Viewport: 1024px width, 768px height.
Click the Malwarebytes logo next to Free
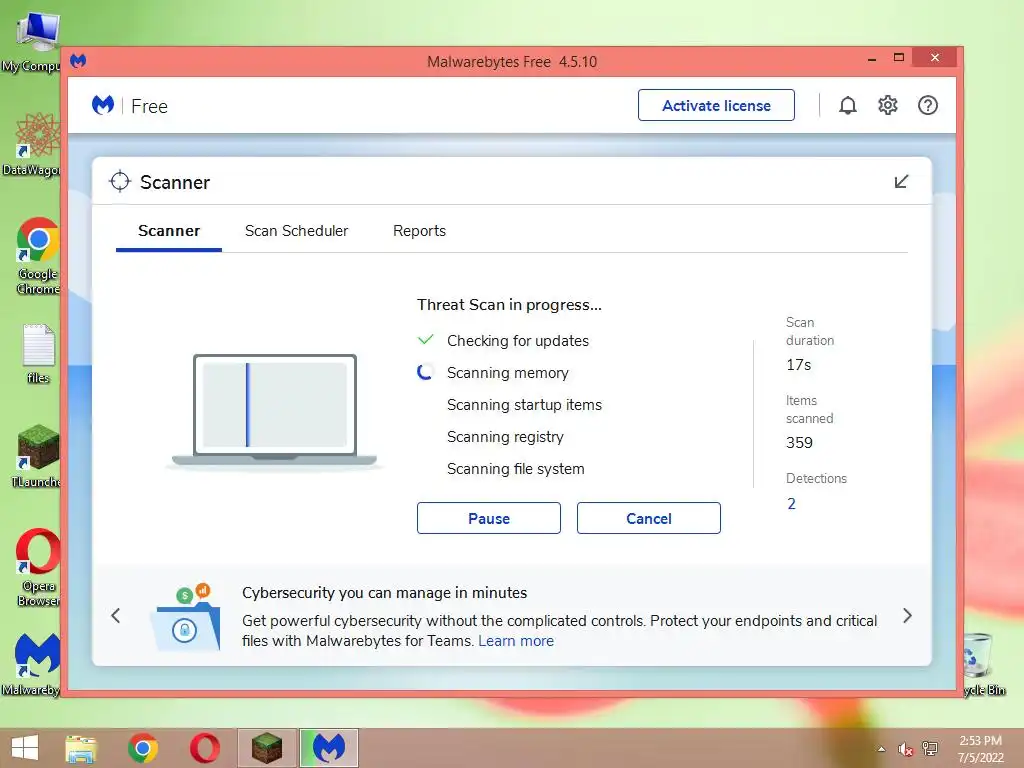tap(103, 105)
